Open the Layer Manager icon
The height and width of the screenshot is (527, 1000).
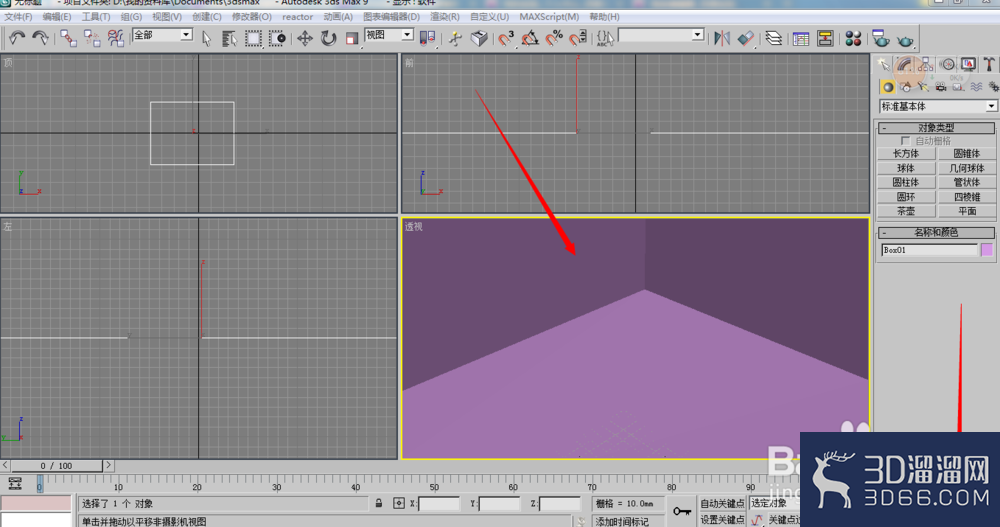click(774, 38)
